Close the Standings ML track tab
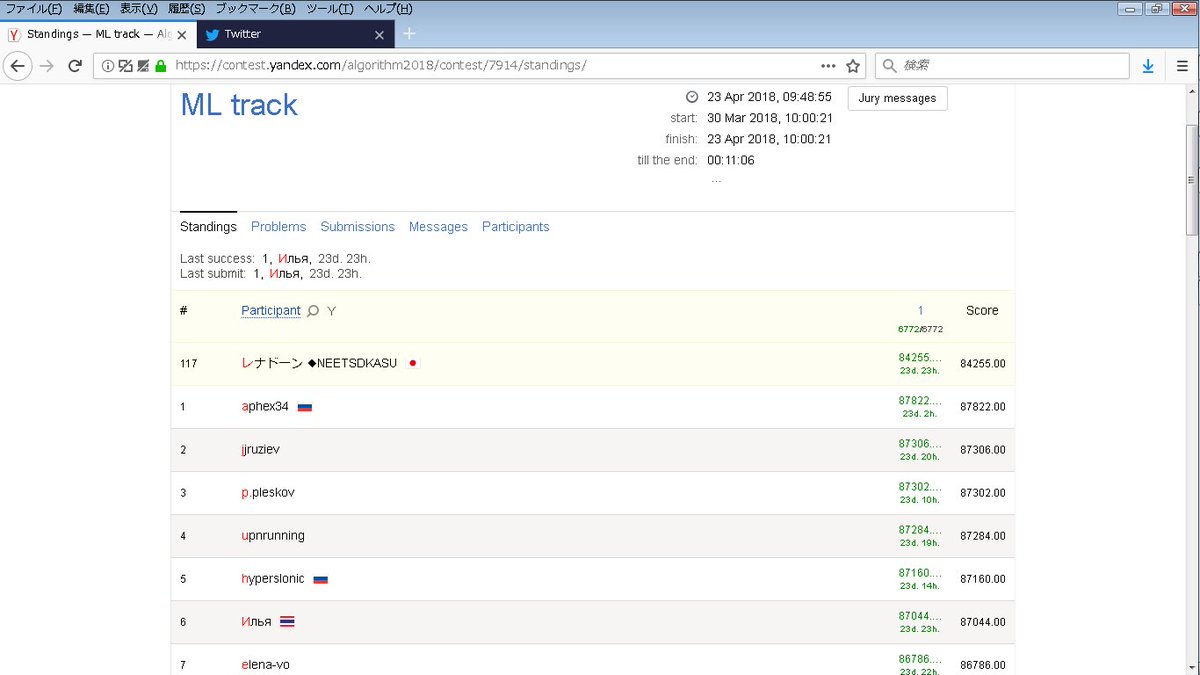The width and height of the screenshot is (1200, 675). tap(184, 34)
